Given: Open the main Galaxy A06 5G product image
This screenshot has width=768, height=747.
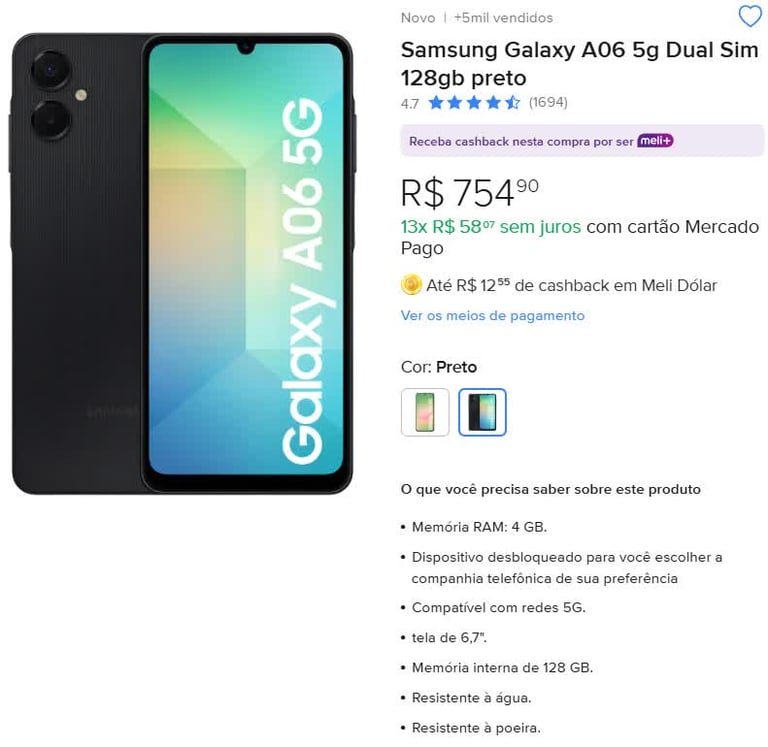Looking at the screenshot, I should tap(182, 264).
